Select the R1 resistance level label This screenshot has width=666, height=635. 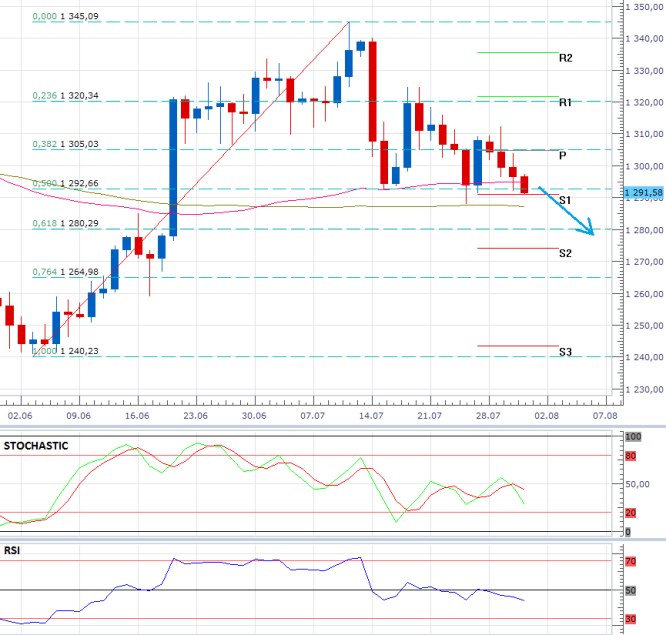pos(565,102)
